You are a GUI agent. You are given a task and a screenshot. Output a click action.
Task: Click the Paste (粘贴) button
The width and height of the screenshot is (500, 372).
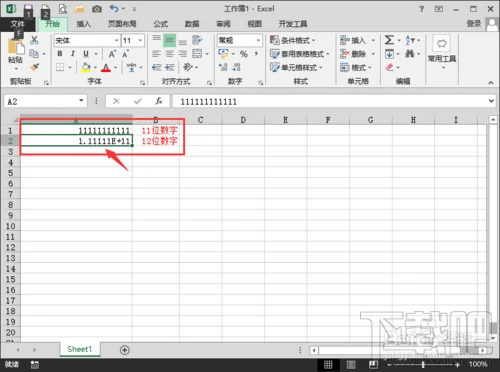tap(15, 53)
